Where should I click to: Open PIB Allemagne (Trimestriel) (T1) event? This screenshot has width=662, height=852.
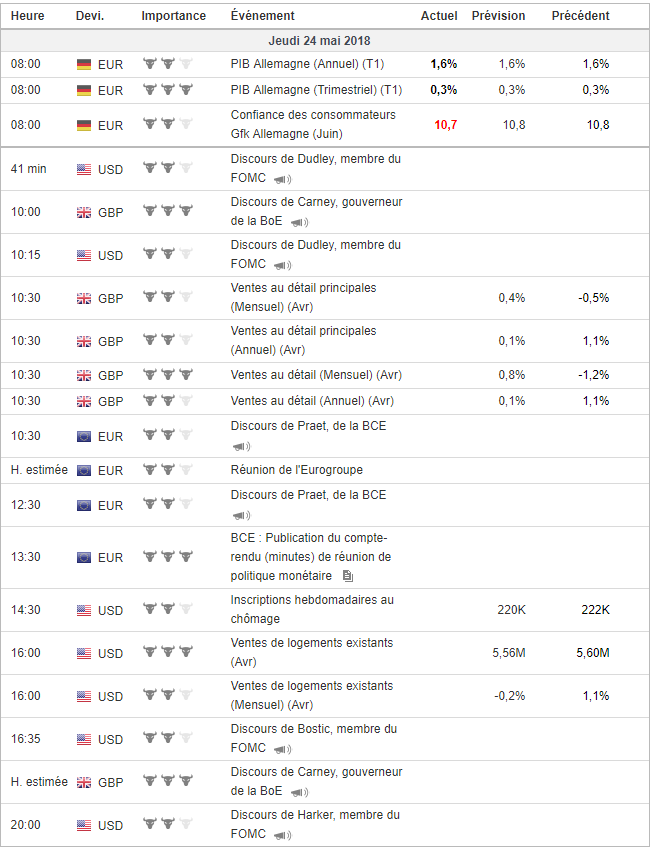(316, 90)
